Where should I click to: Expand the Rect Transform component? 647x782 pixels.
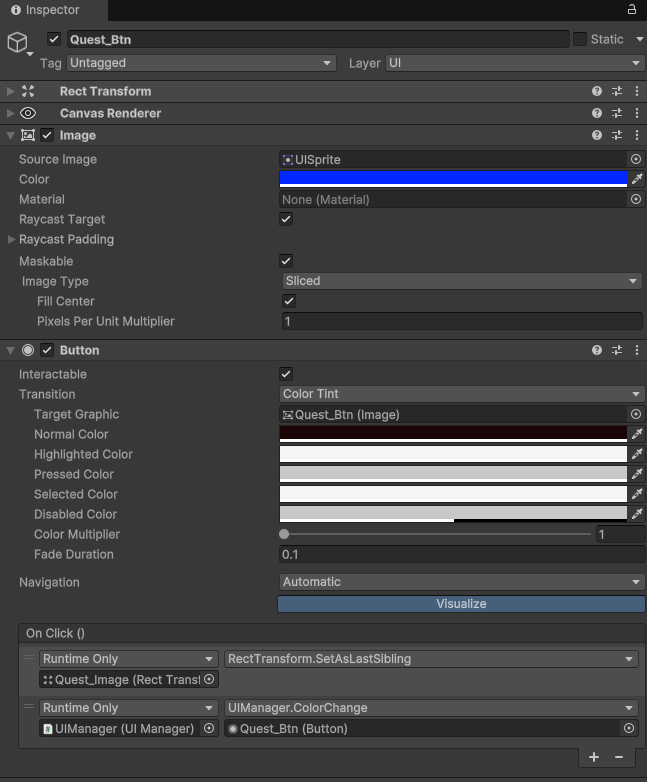click(x=10, y=91)
